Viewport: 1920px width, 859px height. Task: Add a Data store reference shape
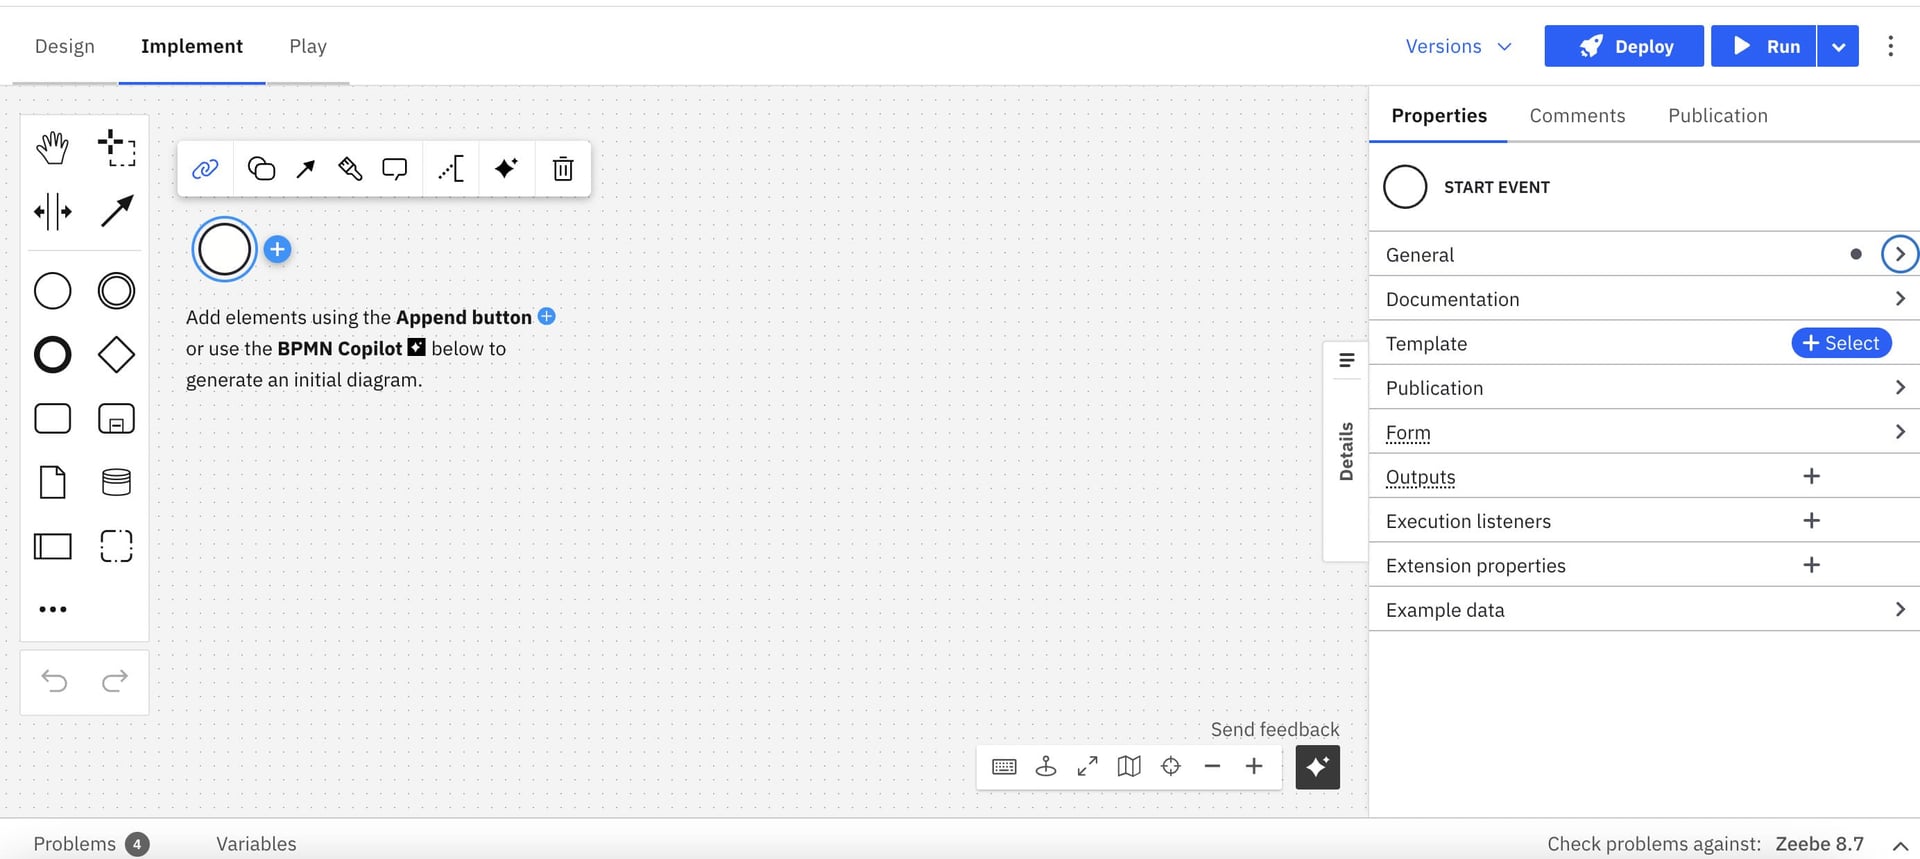[116, 482]
